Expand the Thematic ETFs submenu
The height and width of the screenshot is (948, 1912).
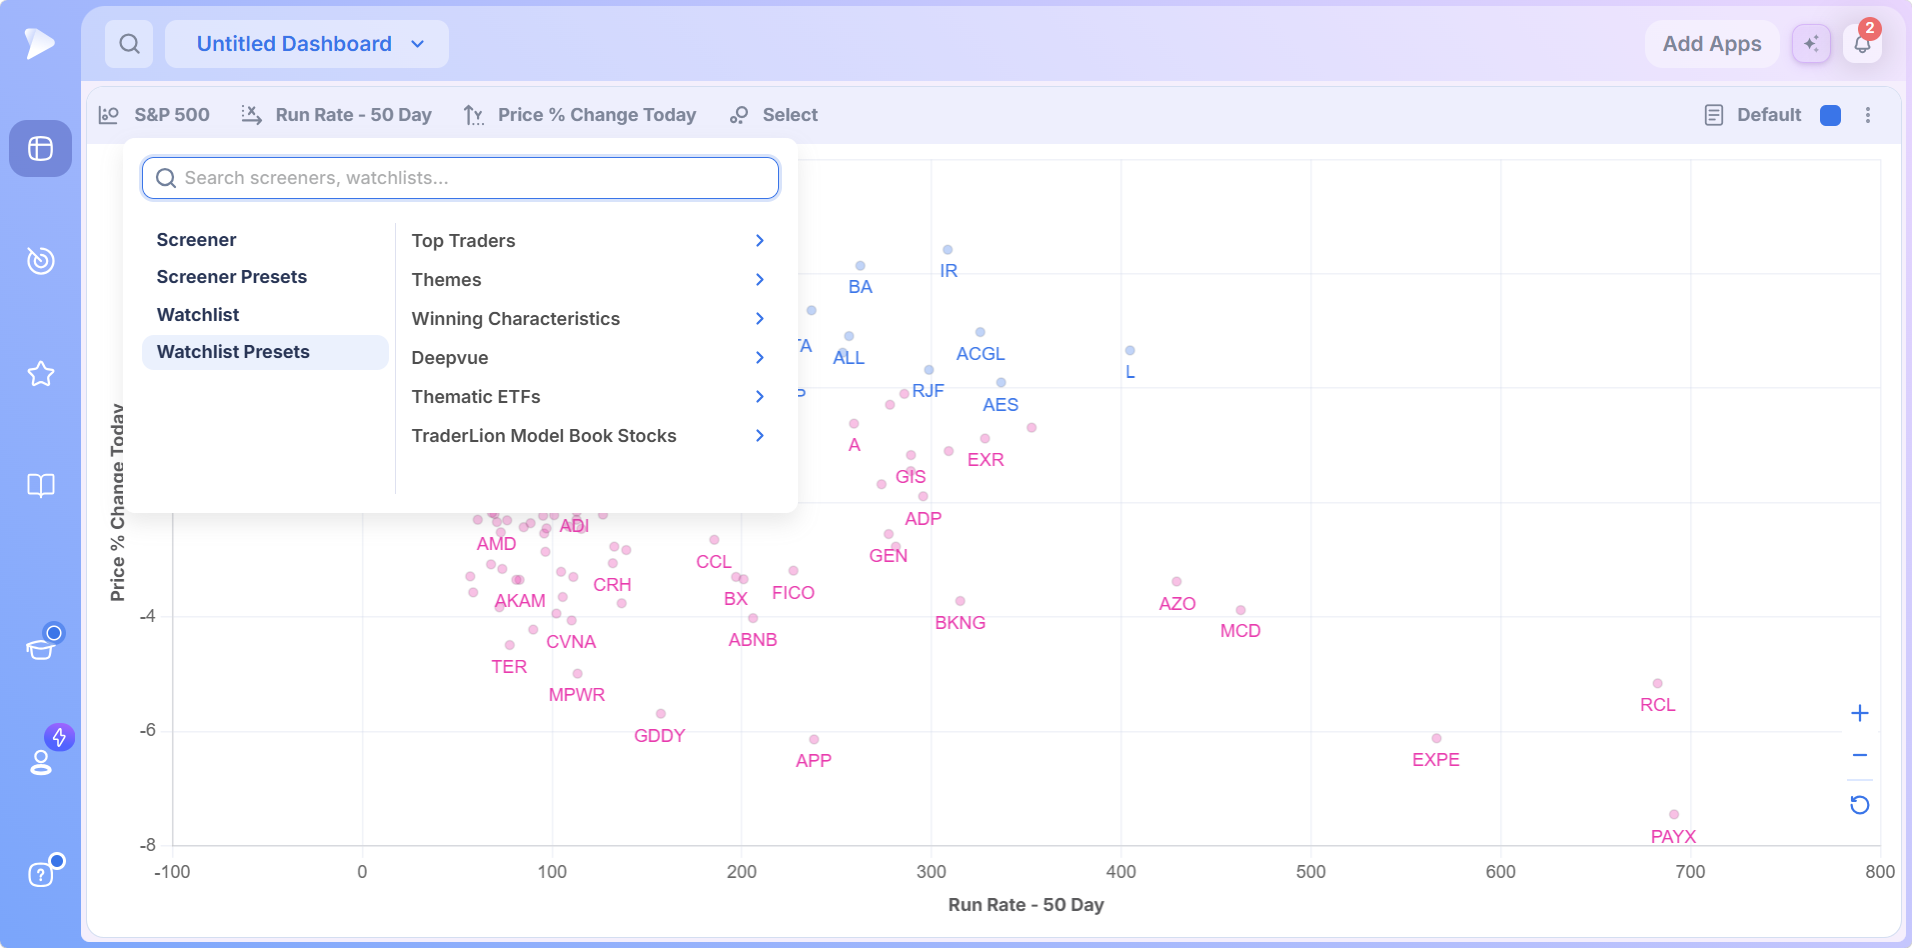589,397
